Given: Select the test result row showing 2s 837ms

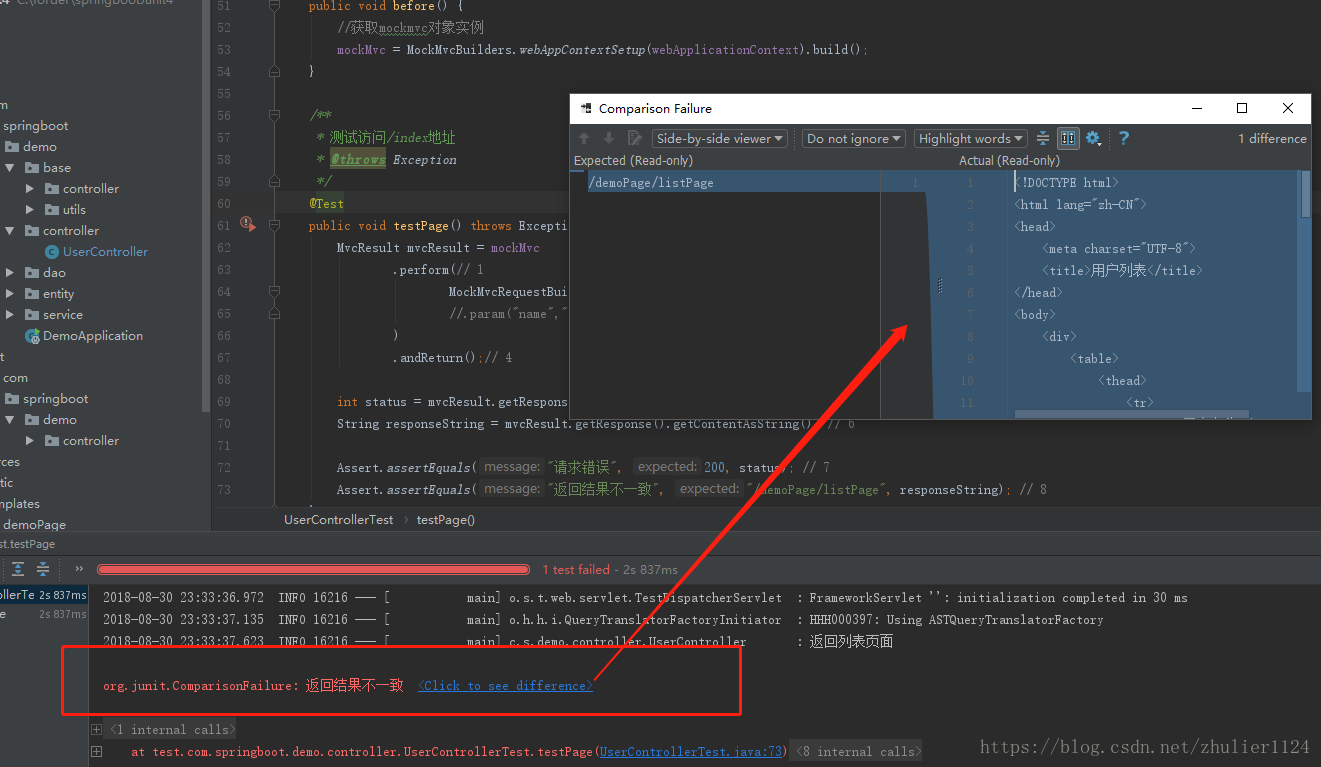Looking at the screenshot, I should (44, 595).
